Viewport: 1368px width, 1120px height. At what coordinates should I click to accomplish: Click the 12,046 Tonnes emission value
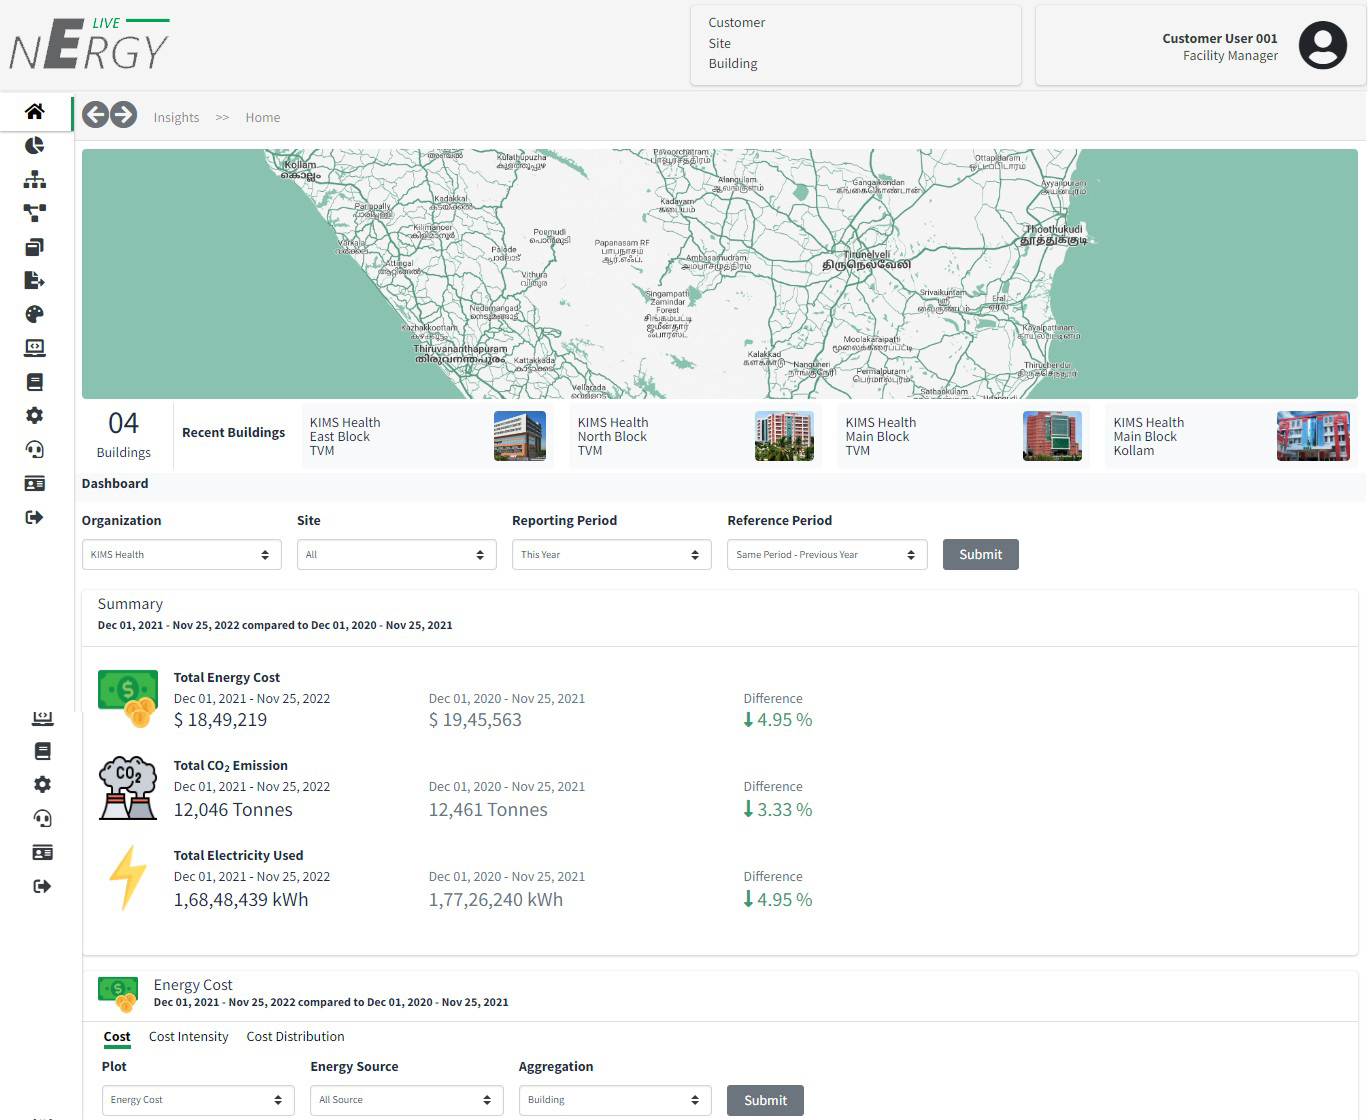point(233,810)
